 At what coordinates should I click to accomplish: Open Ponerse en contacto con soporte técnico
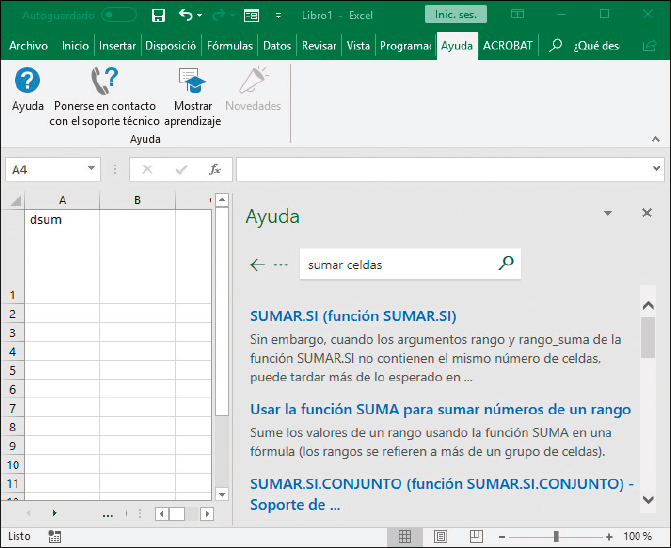point(104,81)
